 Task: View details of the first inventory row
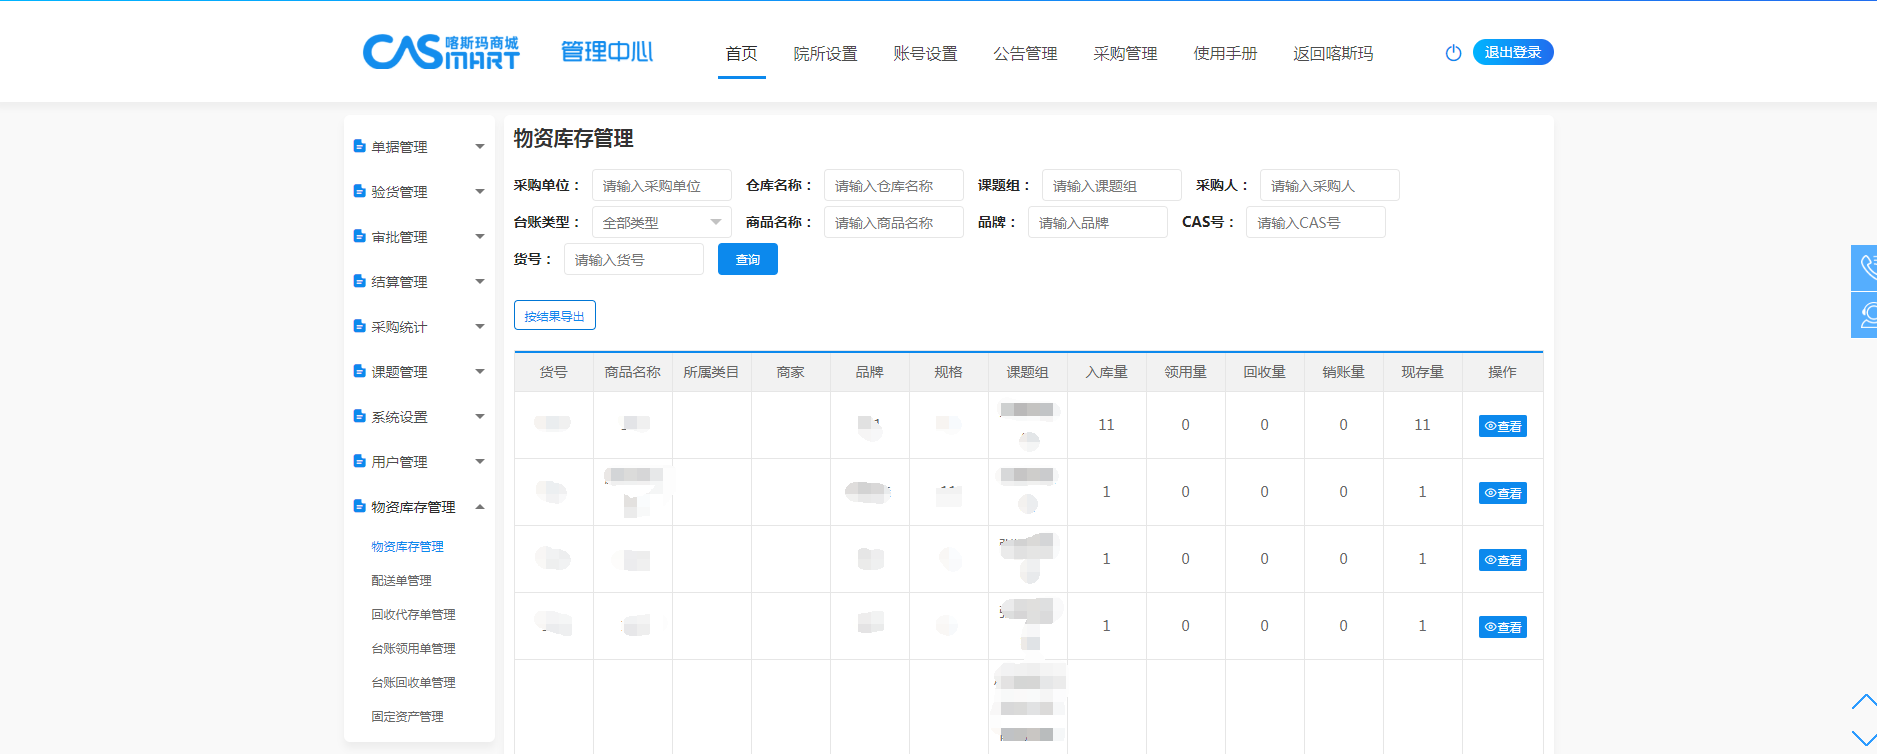click(1502, 426)
